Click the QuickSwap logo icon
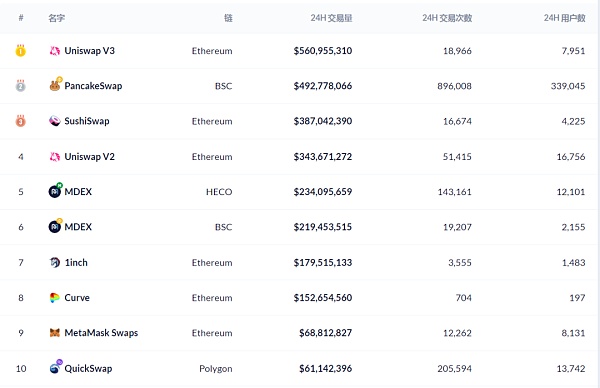The width and height of the screenshot is (600, 388). [56, 367]
